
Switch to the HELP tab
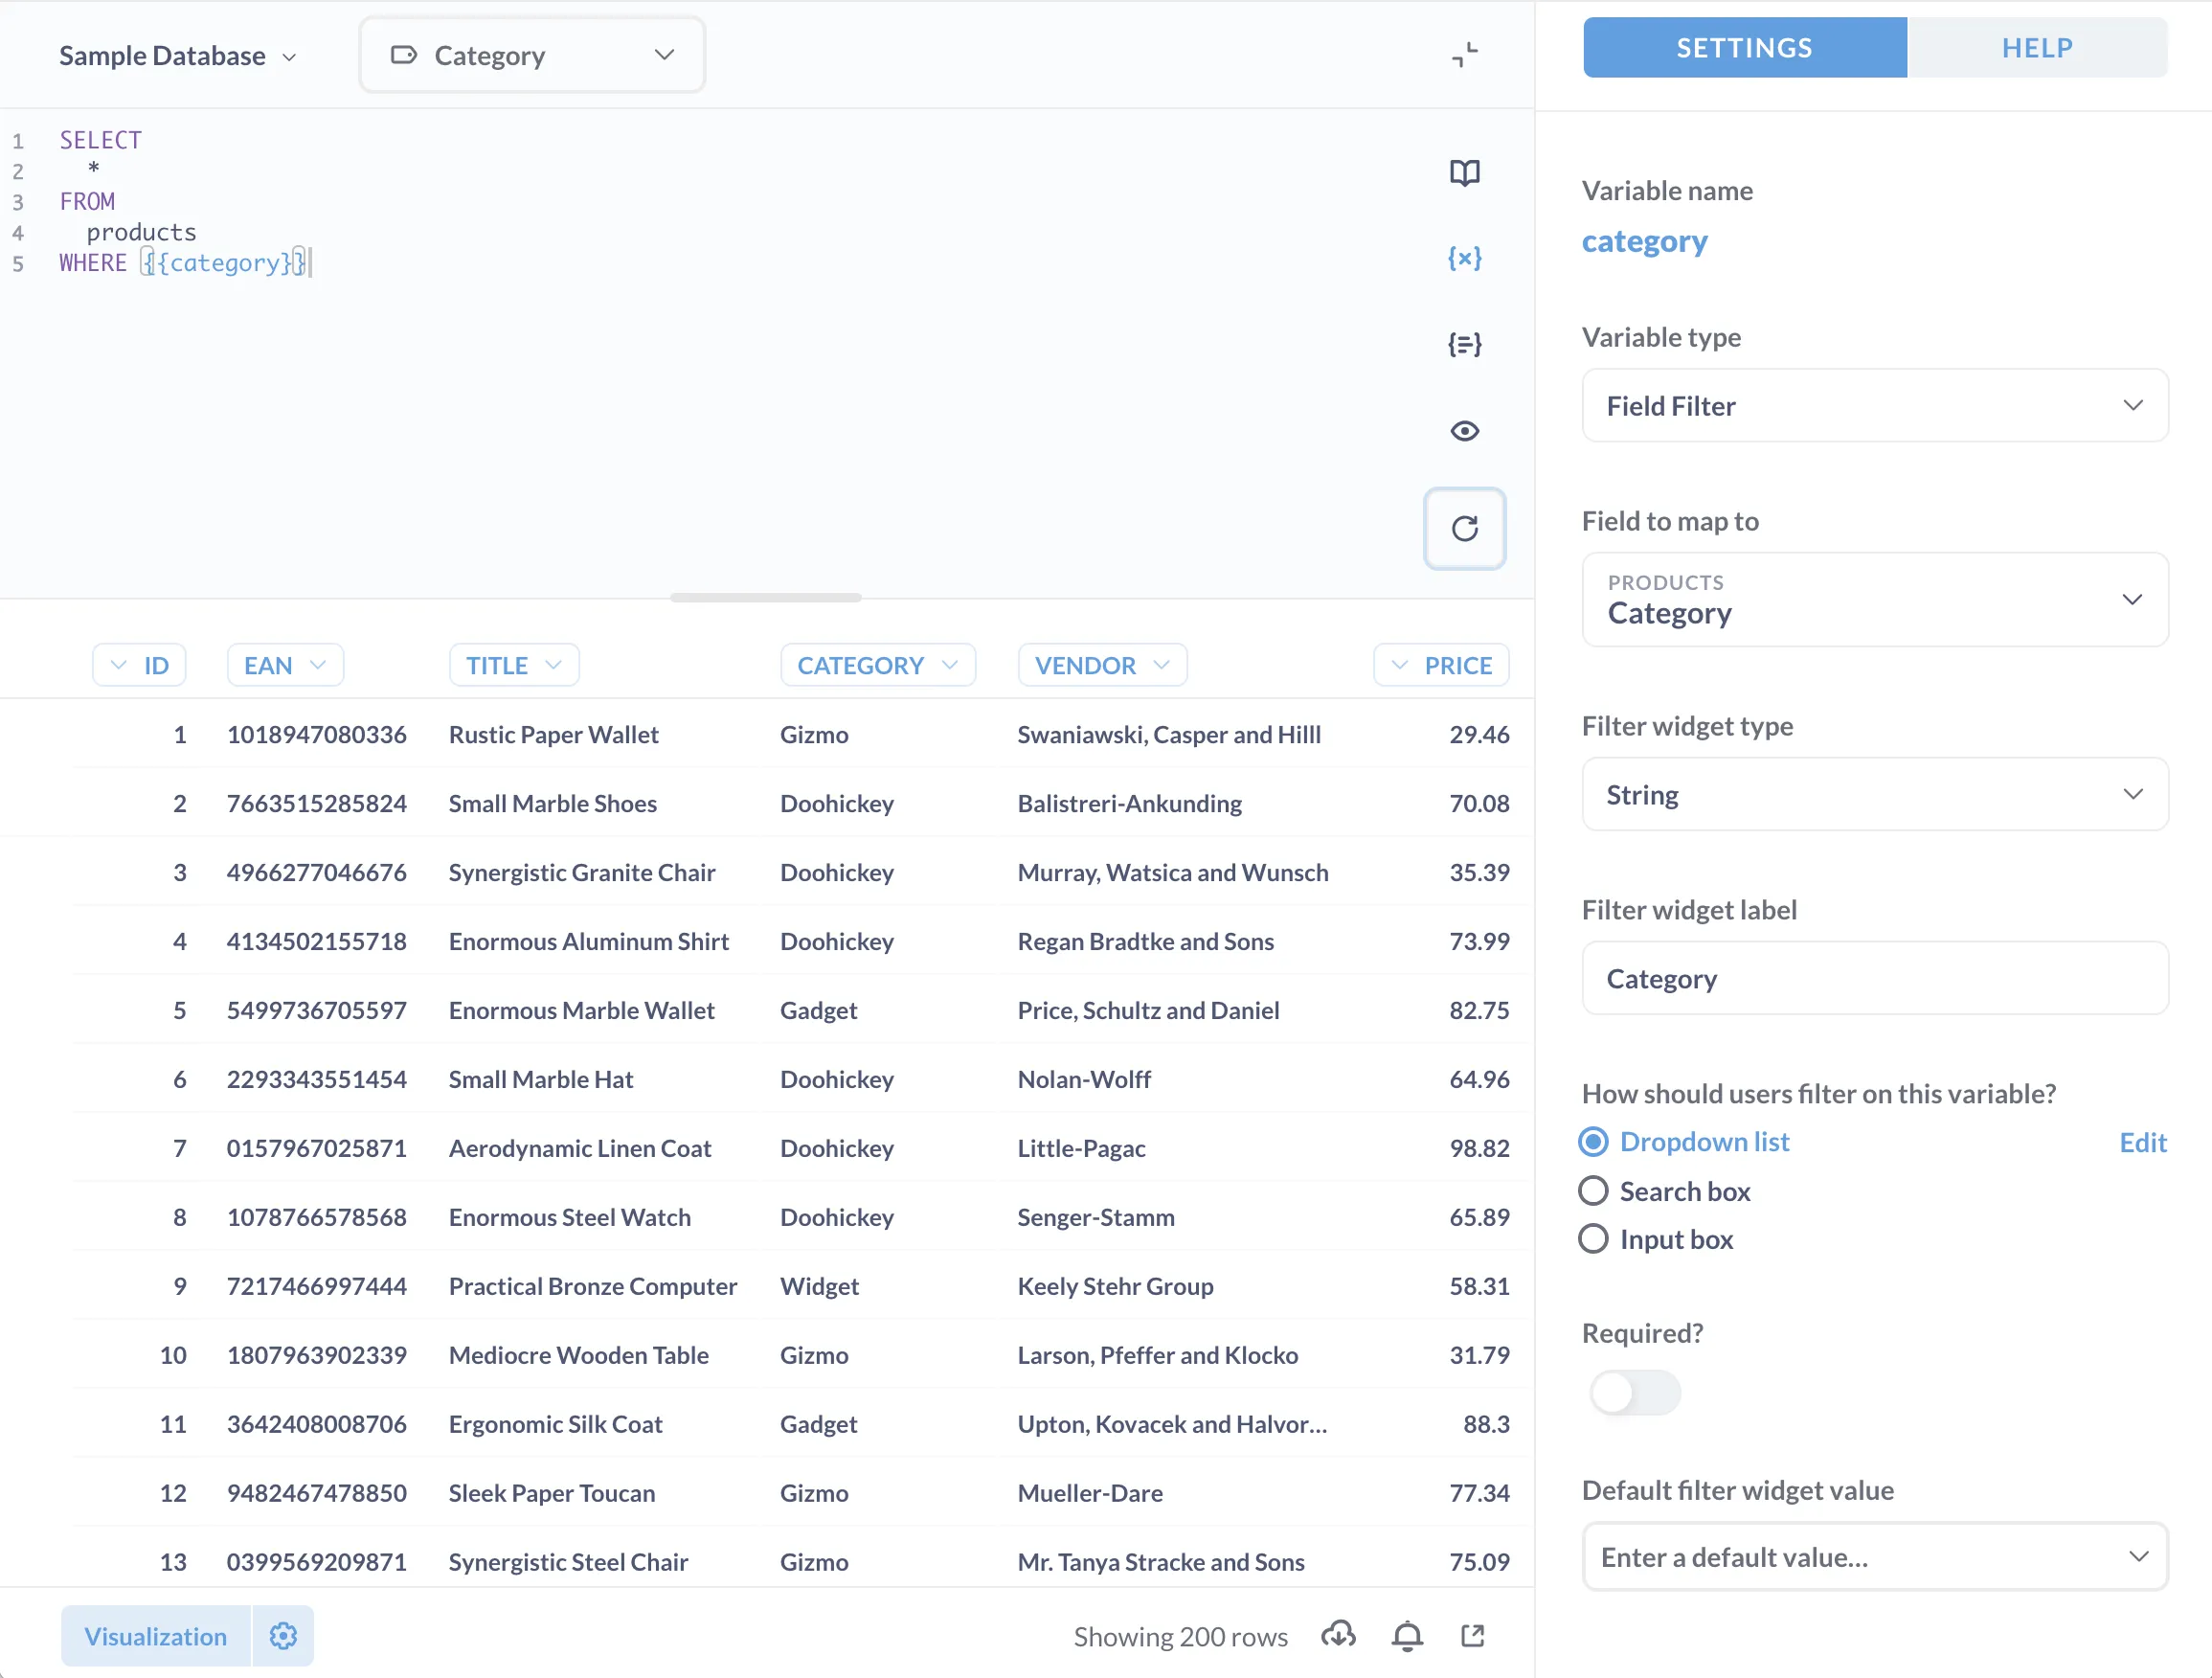[2036, 48]
